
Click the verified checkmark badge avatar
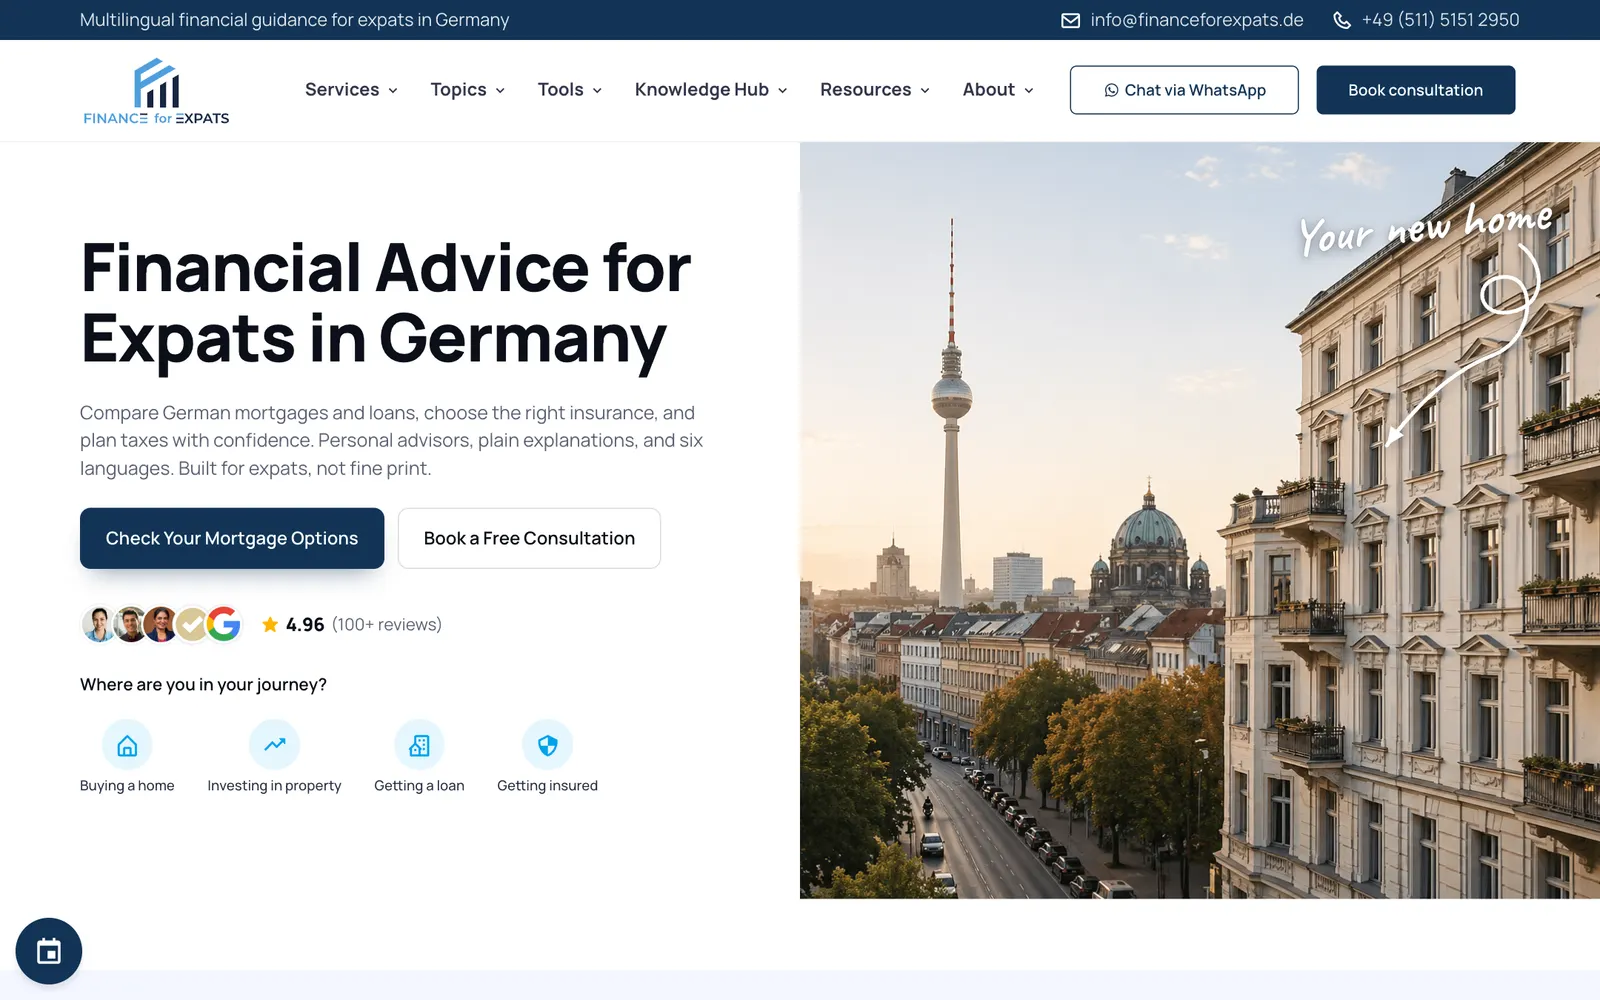click(192, 624)
